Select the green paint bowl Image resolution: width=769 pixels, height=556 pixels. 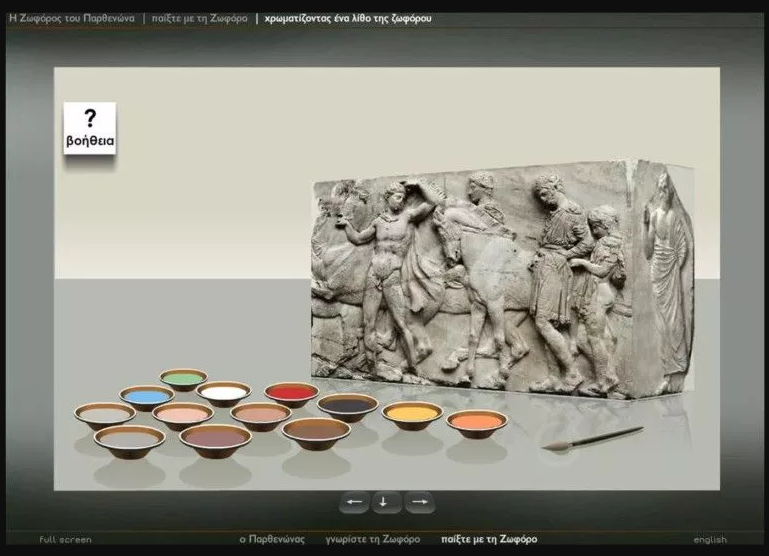[183, 379]
